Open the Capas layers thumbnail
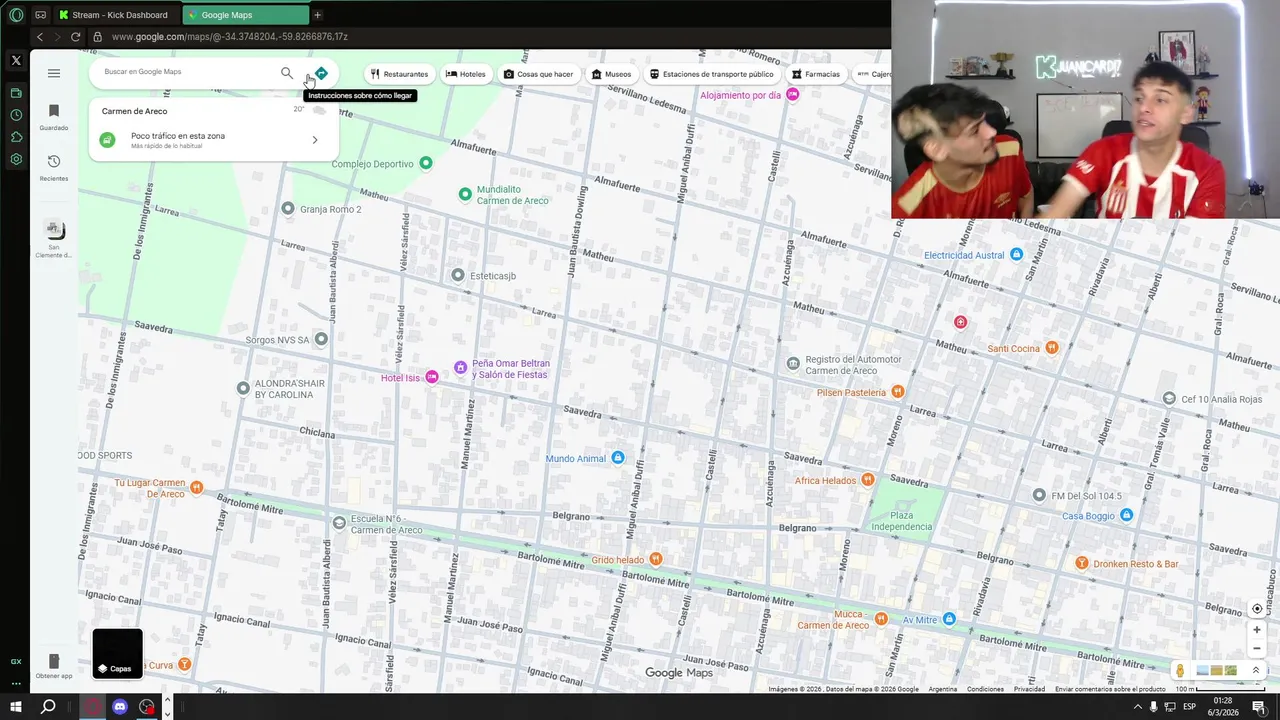1280x720 pixels. click(117, 653)
